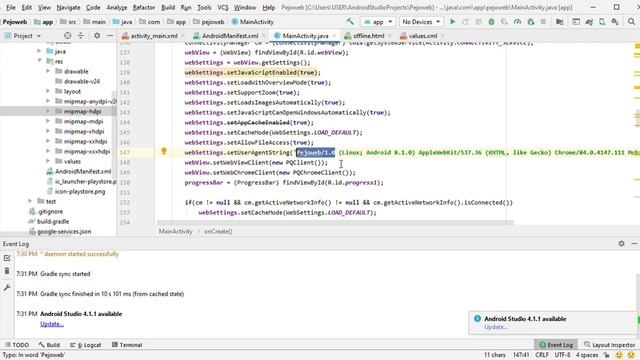Expand the mipmap-hdpi folder
This screenshot has height=360, width=640.
(48, 111)
